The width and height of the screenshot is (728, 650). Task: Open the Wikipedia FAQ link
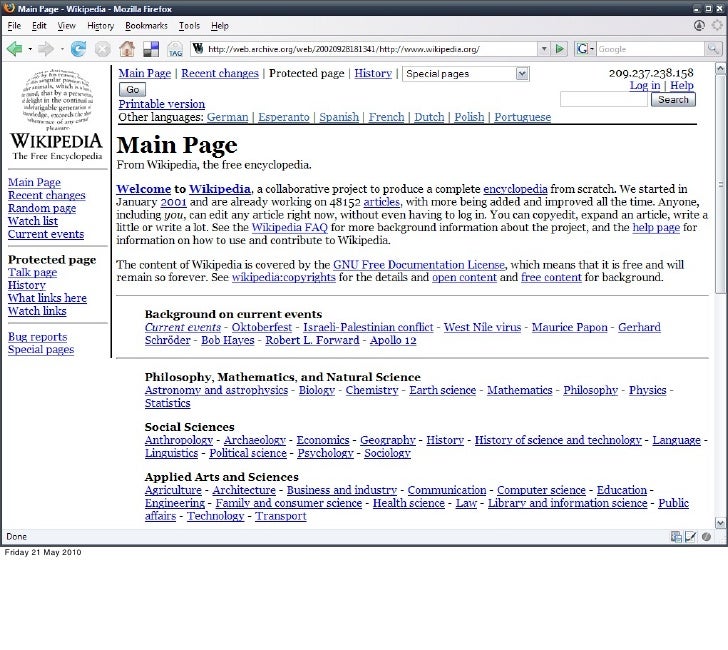tap(290, 227)
